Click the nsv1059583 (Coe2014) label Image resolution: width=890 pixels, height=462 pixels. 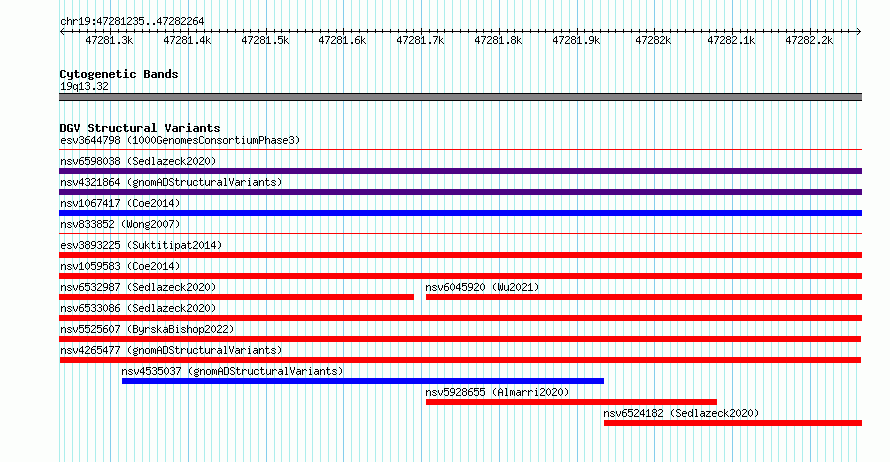coord(120,266)
